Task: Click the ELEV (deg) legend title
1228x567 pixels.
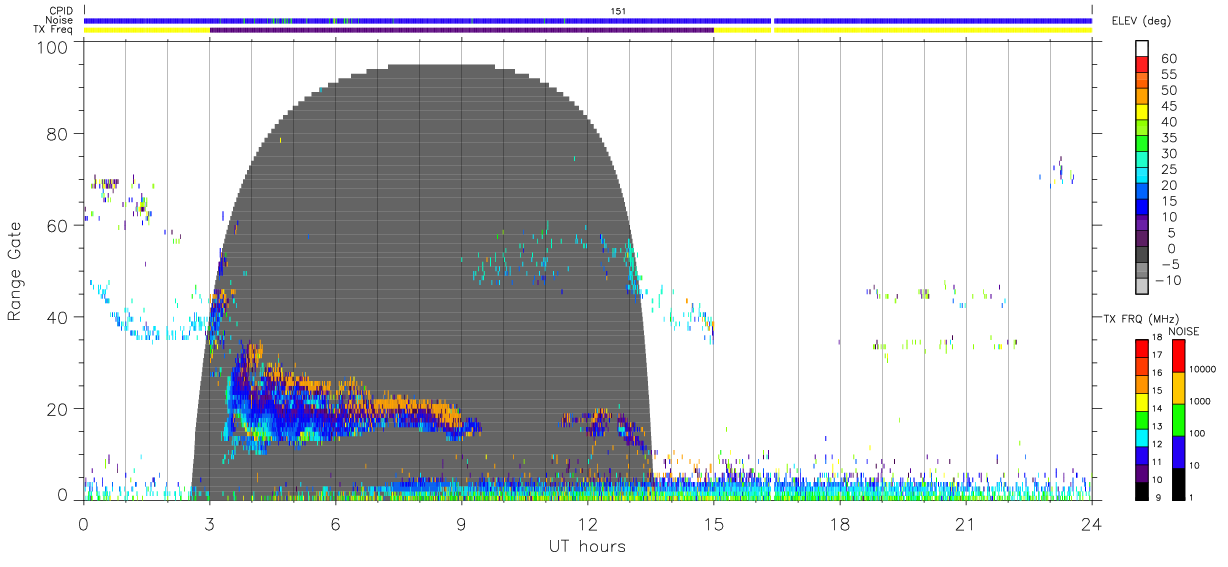Action: click(1143, 22)
